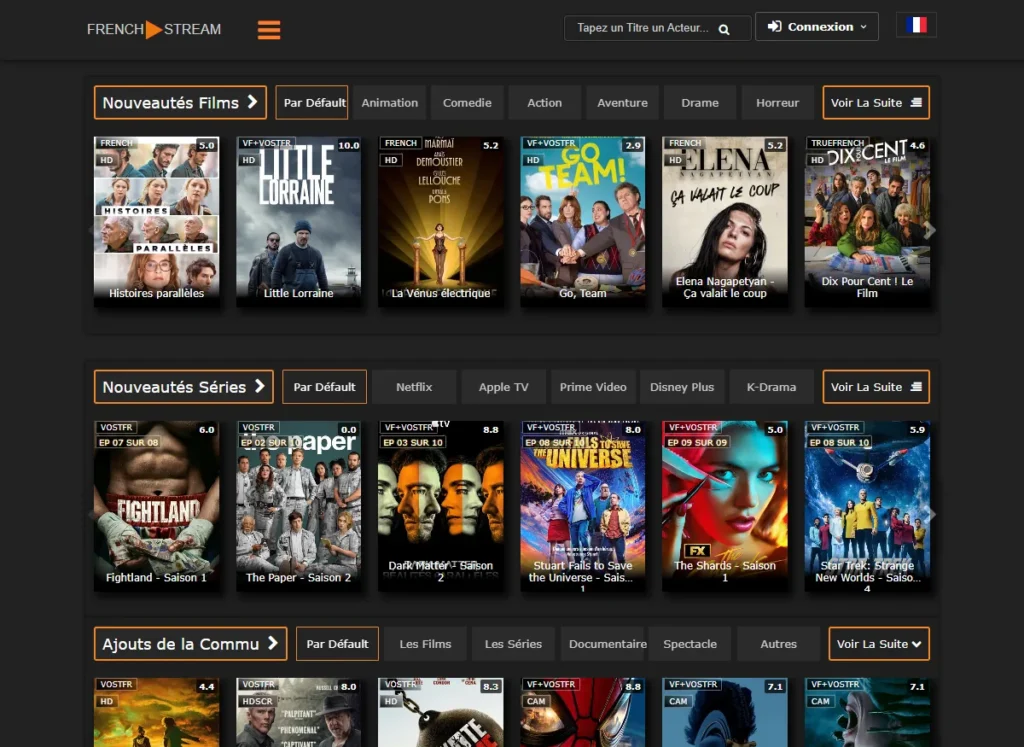Select Par Défaut tab in Nouveautés Séries
Image resolution: width=1024 pixels, height=747 pixels.
coord(325,387)
